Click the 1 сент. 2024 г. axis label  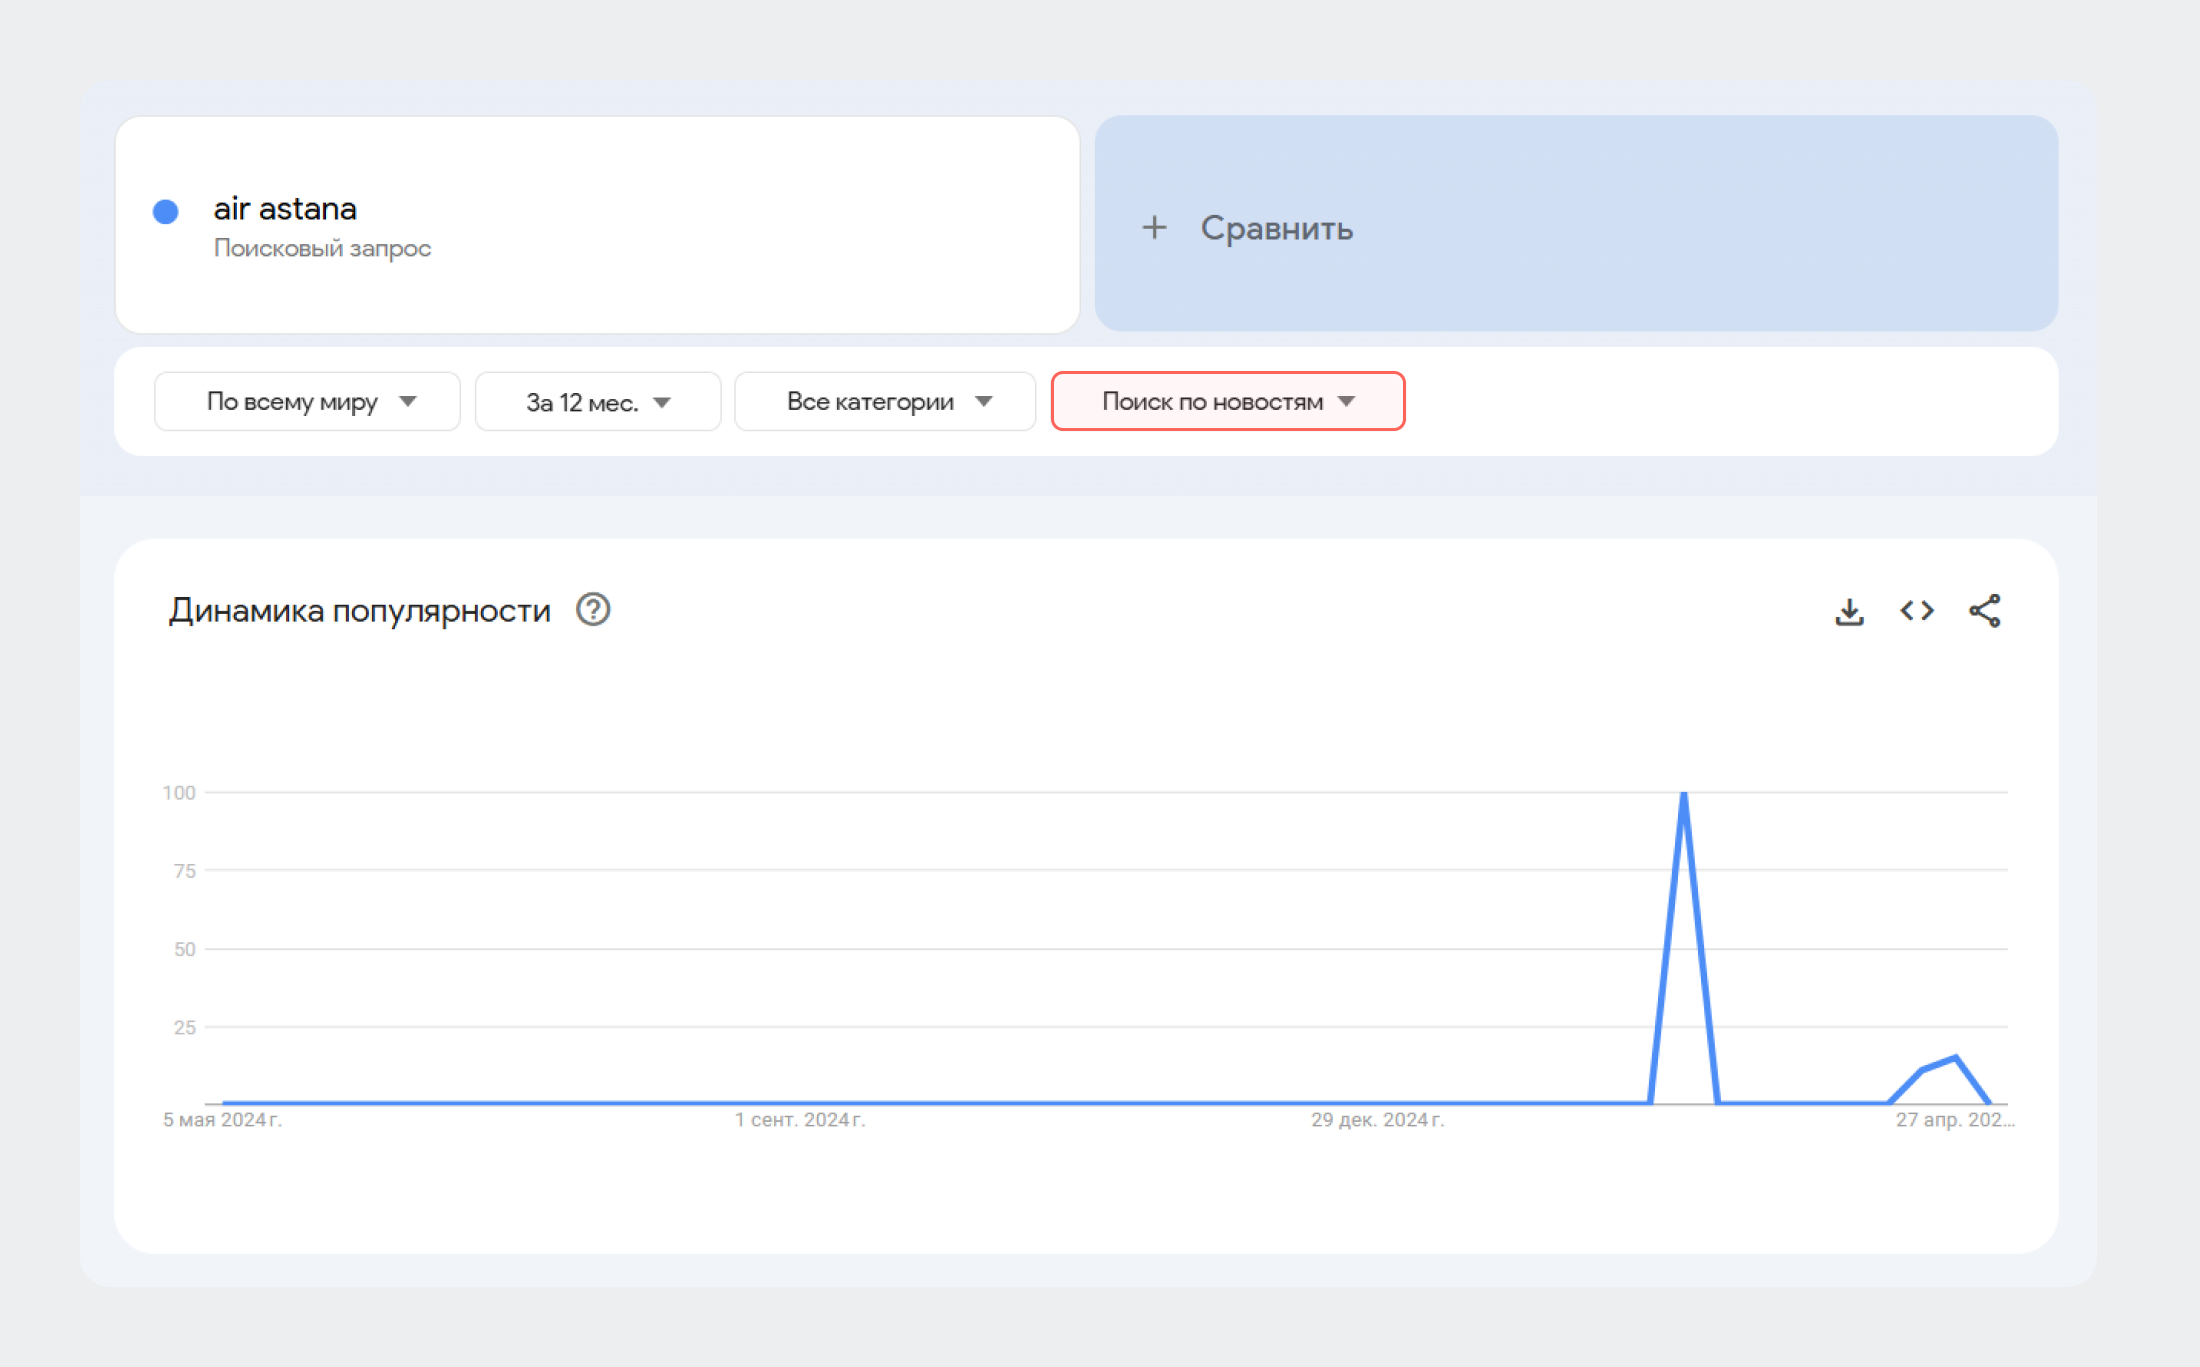point(800,1120)
